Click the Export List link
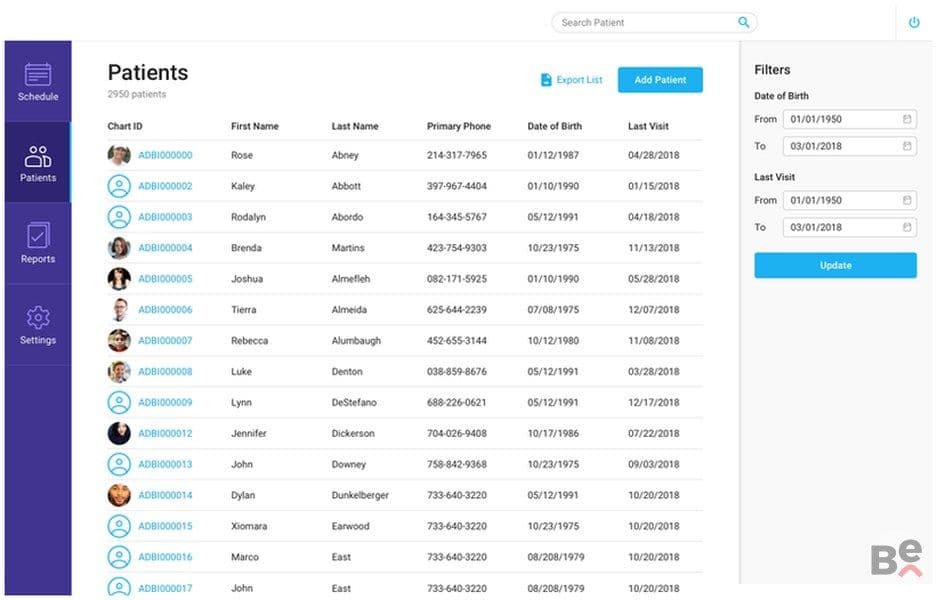937x600 pixels. [x=571, y=79]
